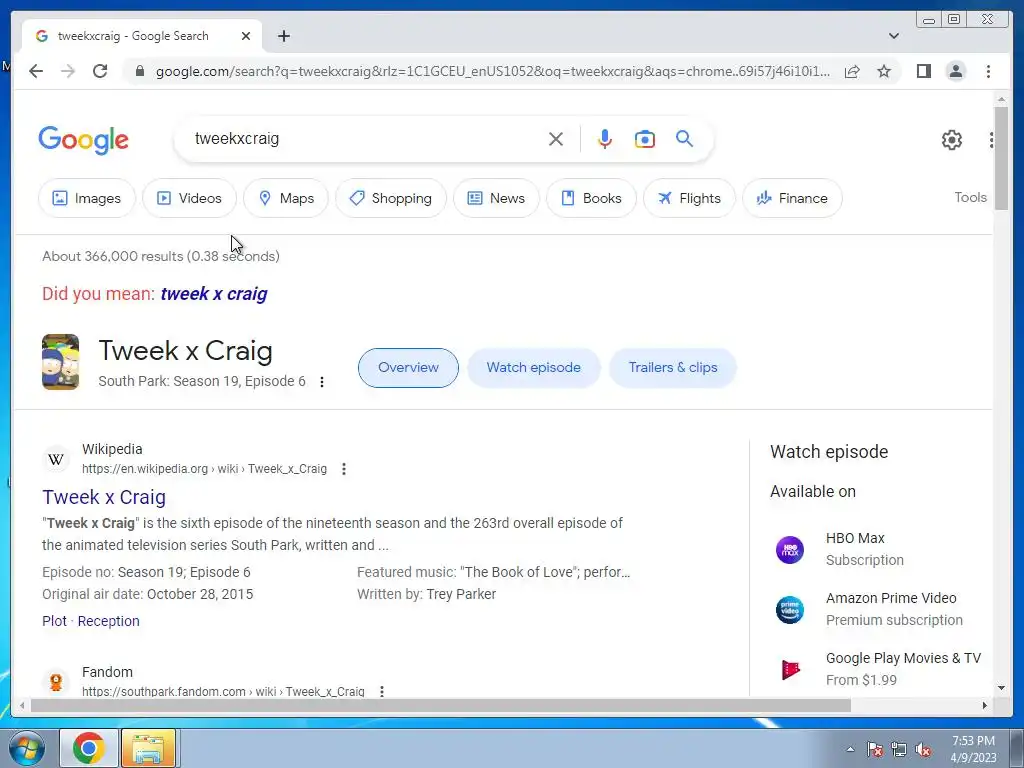Viewport: 1024px width, 768px height.
Task: Jump to Reception section link
Action: tap(108, 621)
